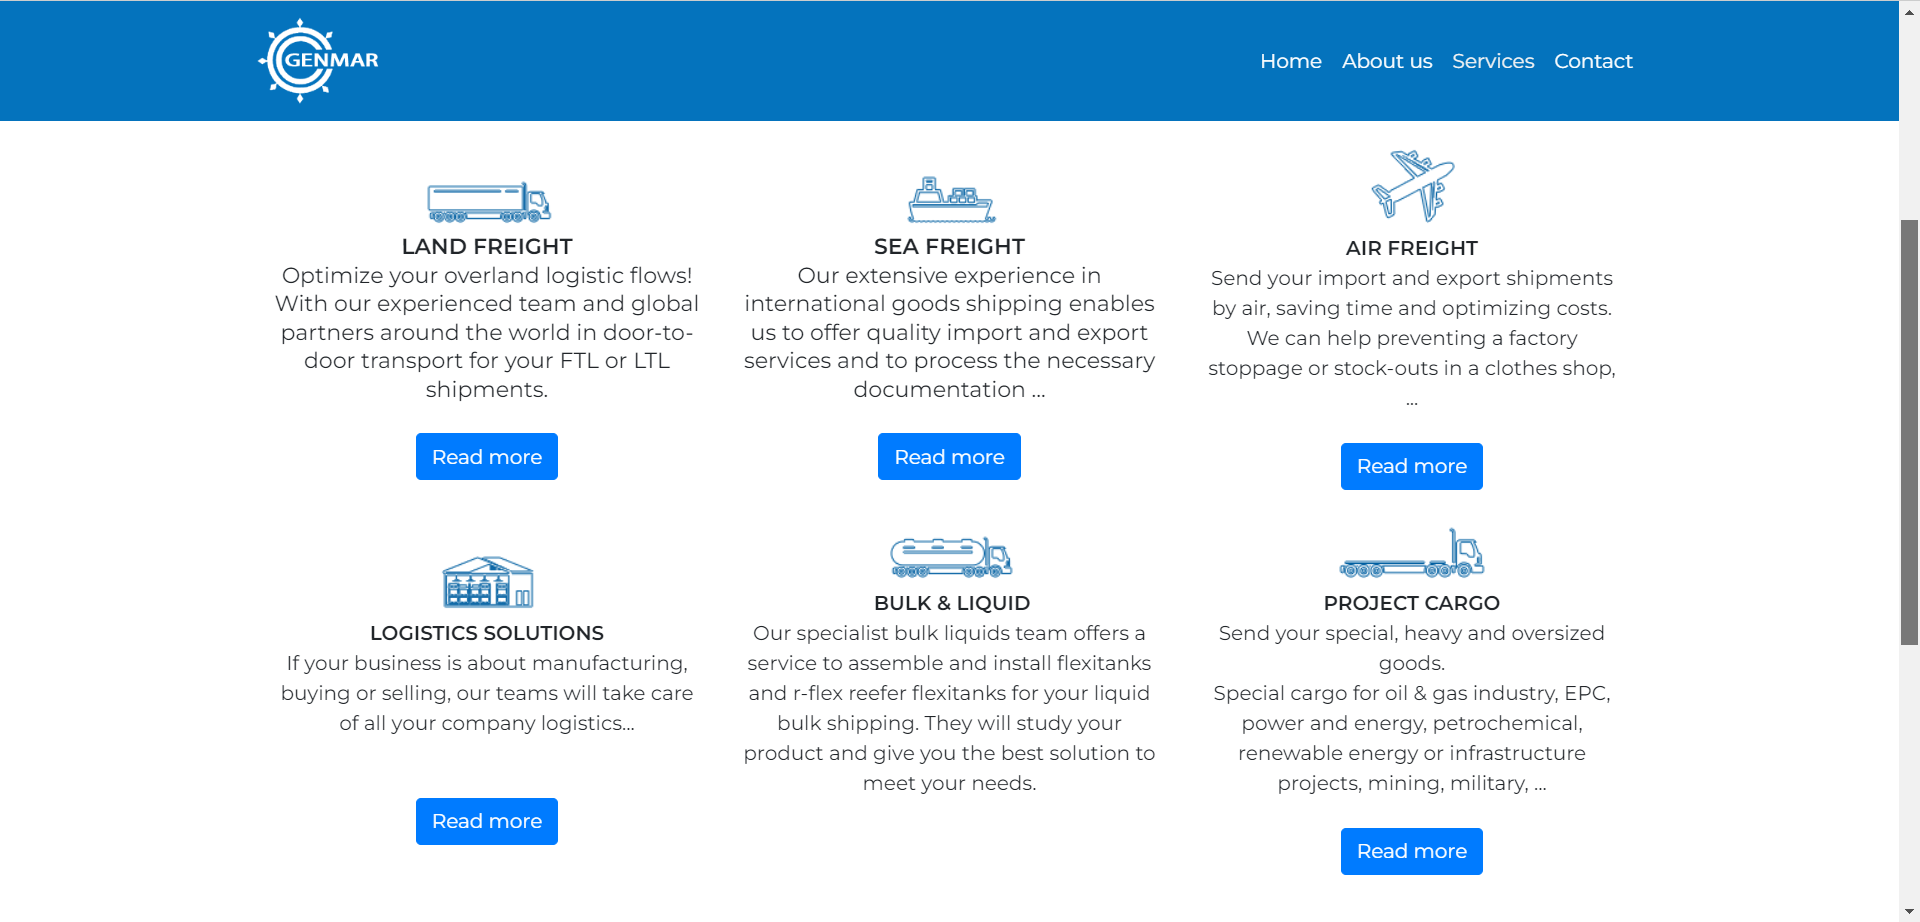Image resolution: width=1920 pixels, height=922 pixels.
Task: Click the scrollbar down arrow
Action: click(1909, 912)
